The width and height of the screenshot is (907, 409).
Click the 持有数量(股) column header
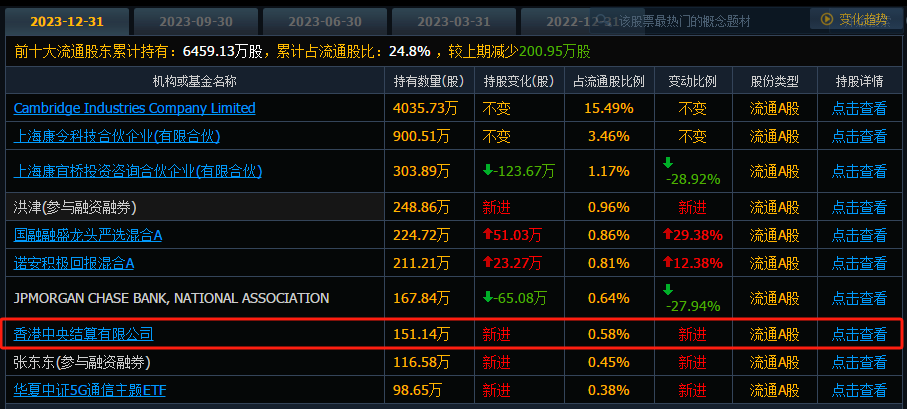point(429,81)
